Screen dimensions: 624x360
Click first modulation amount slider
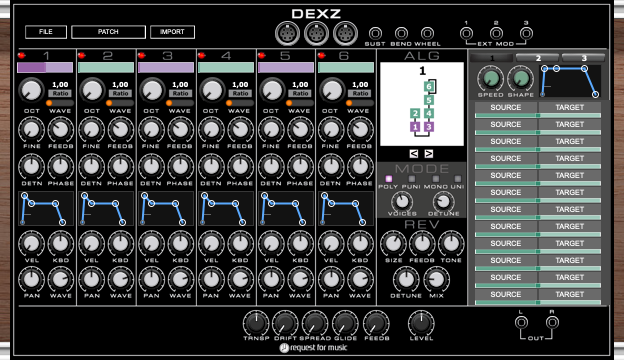pyautogui.click(x=538, y=115)
